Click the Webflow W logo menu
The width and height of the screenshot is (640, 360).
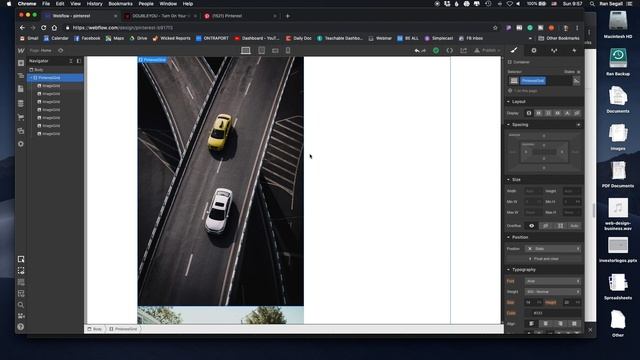[x=21, y=51]
